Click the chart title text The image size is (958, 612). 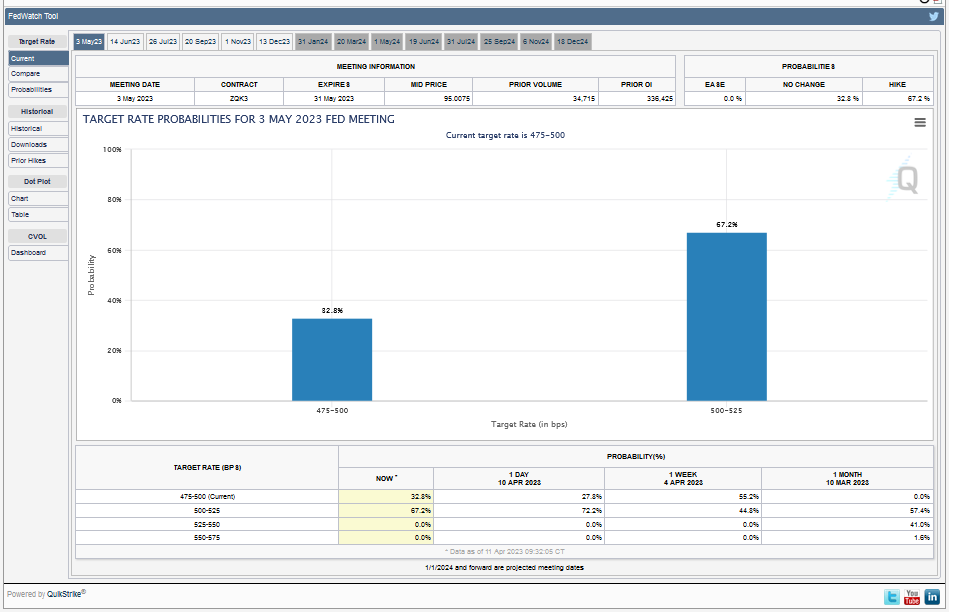[239, 120]
